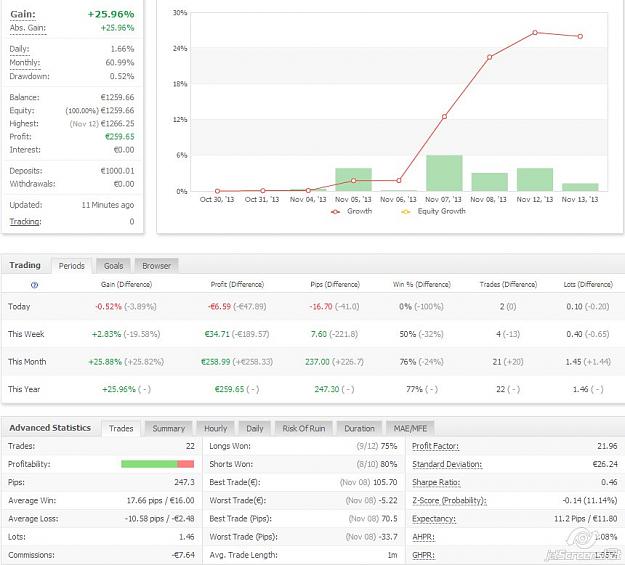625x565 pixels.
Task: Click the blue help question mark icon
Action: click(x=34, y=285)
